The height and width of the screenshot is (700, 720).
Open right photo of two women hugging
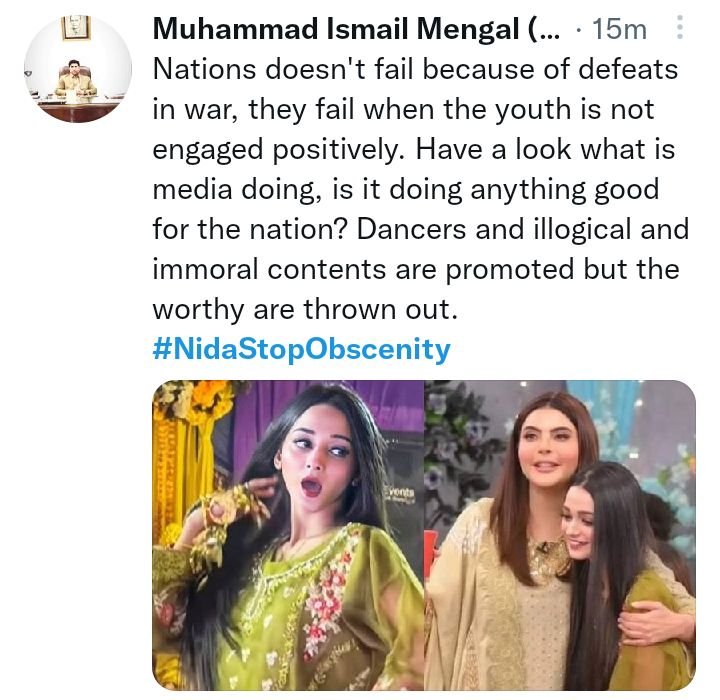(560, 535)
